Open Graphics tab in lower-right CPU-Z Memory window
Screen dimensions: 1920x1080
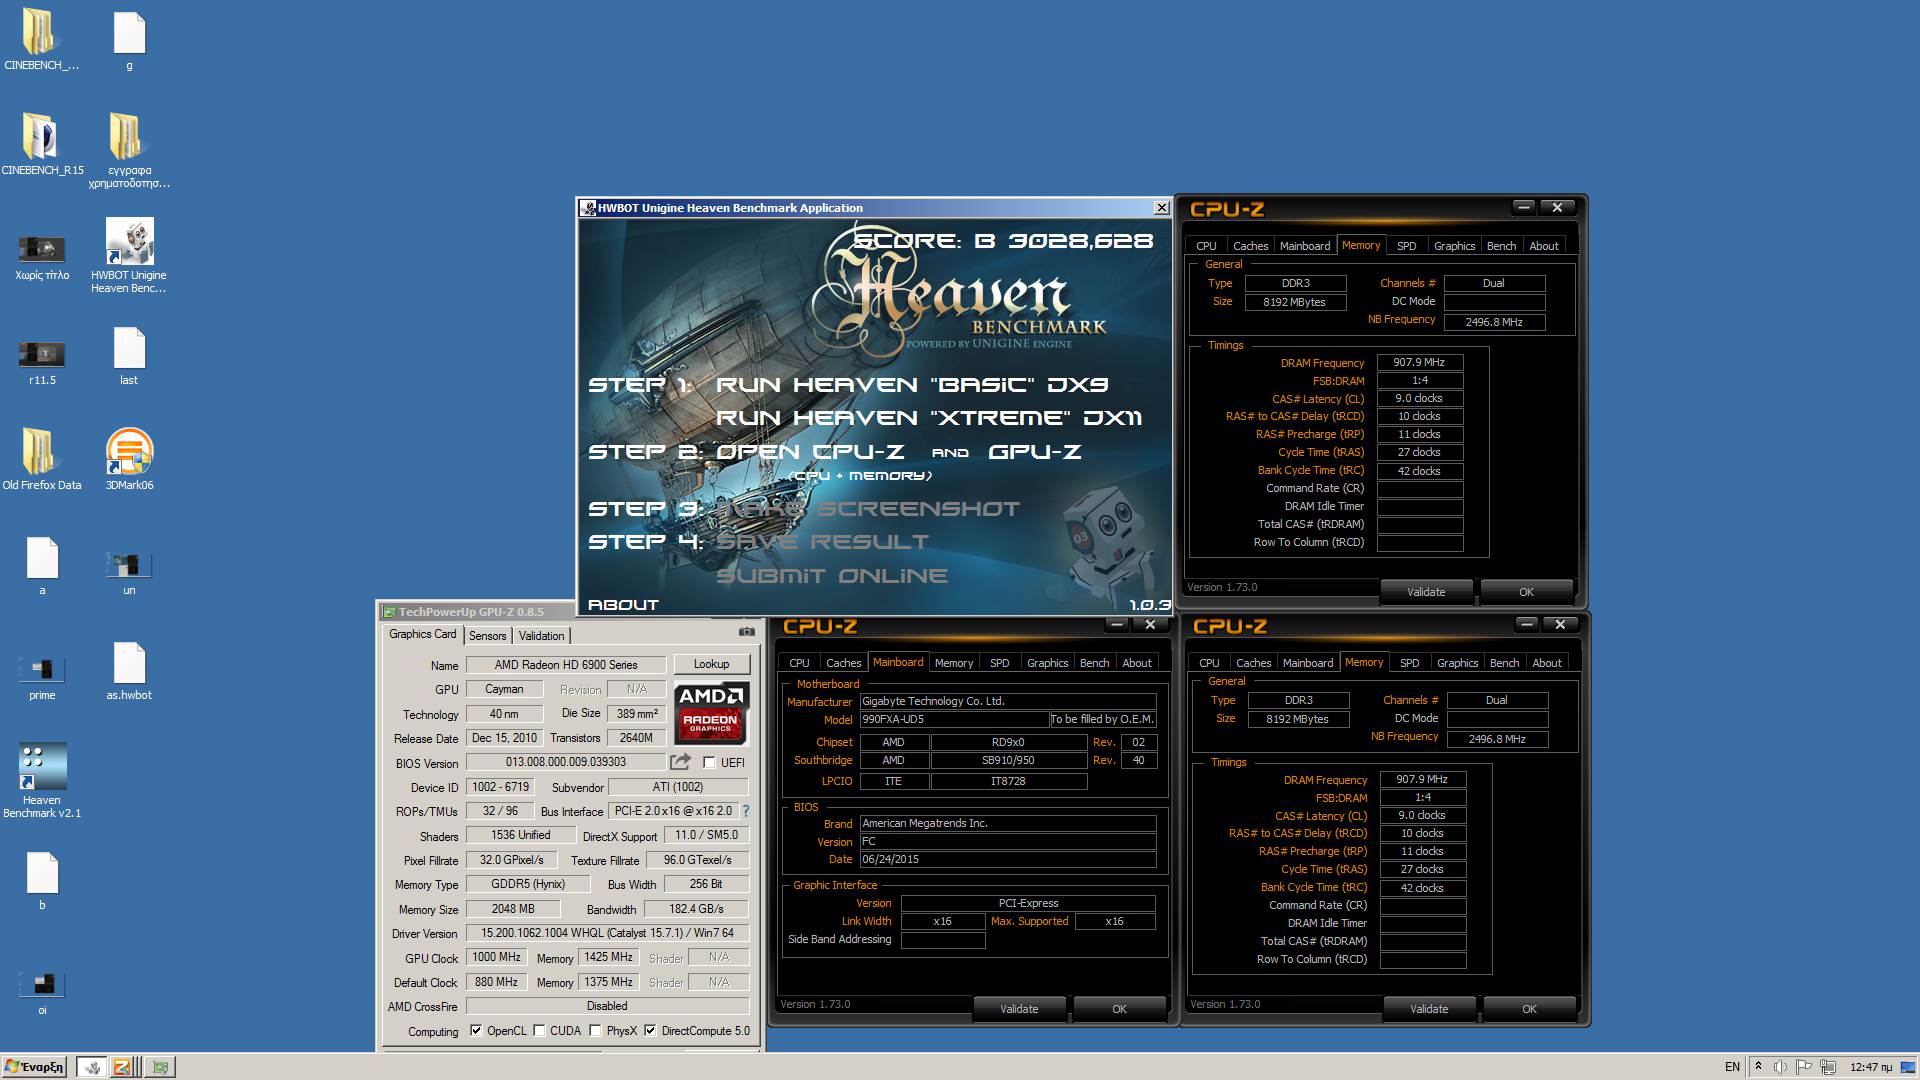[x=1457, y=663]
